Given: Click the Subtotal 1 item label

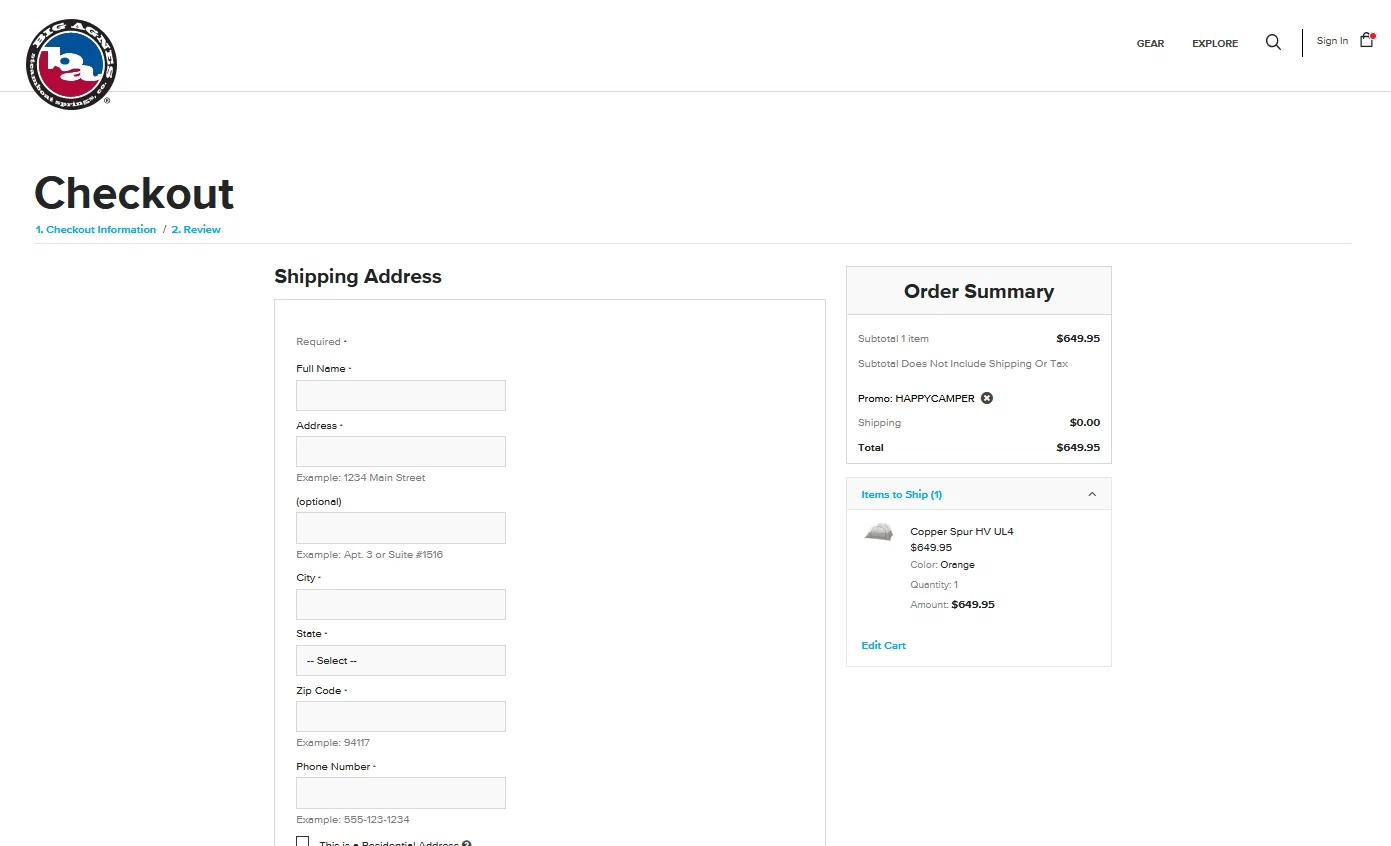Looking at the screenshot, I should pos(893,339).
